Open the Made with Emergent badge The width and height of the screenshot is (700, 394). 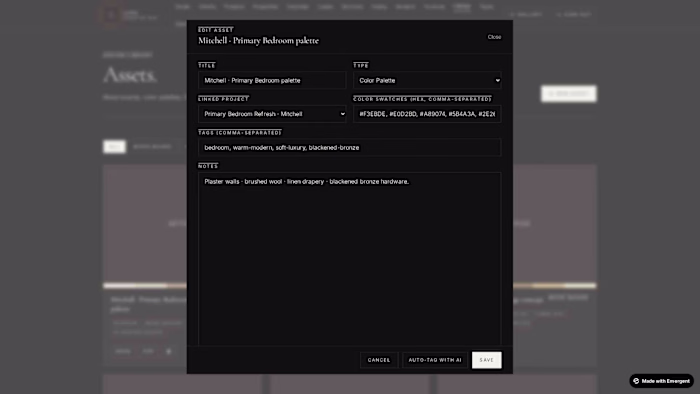tap(662, 381)
